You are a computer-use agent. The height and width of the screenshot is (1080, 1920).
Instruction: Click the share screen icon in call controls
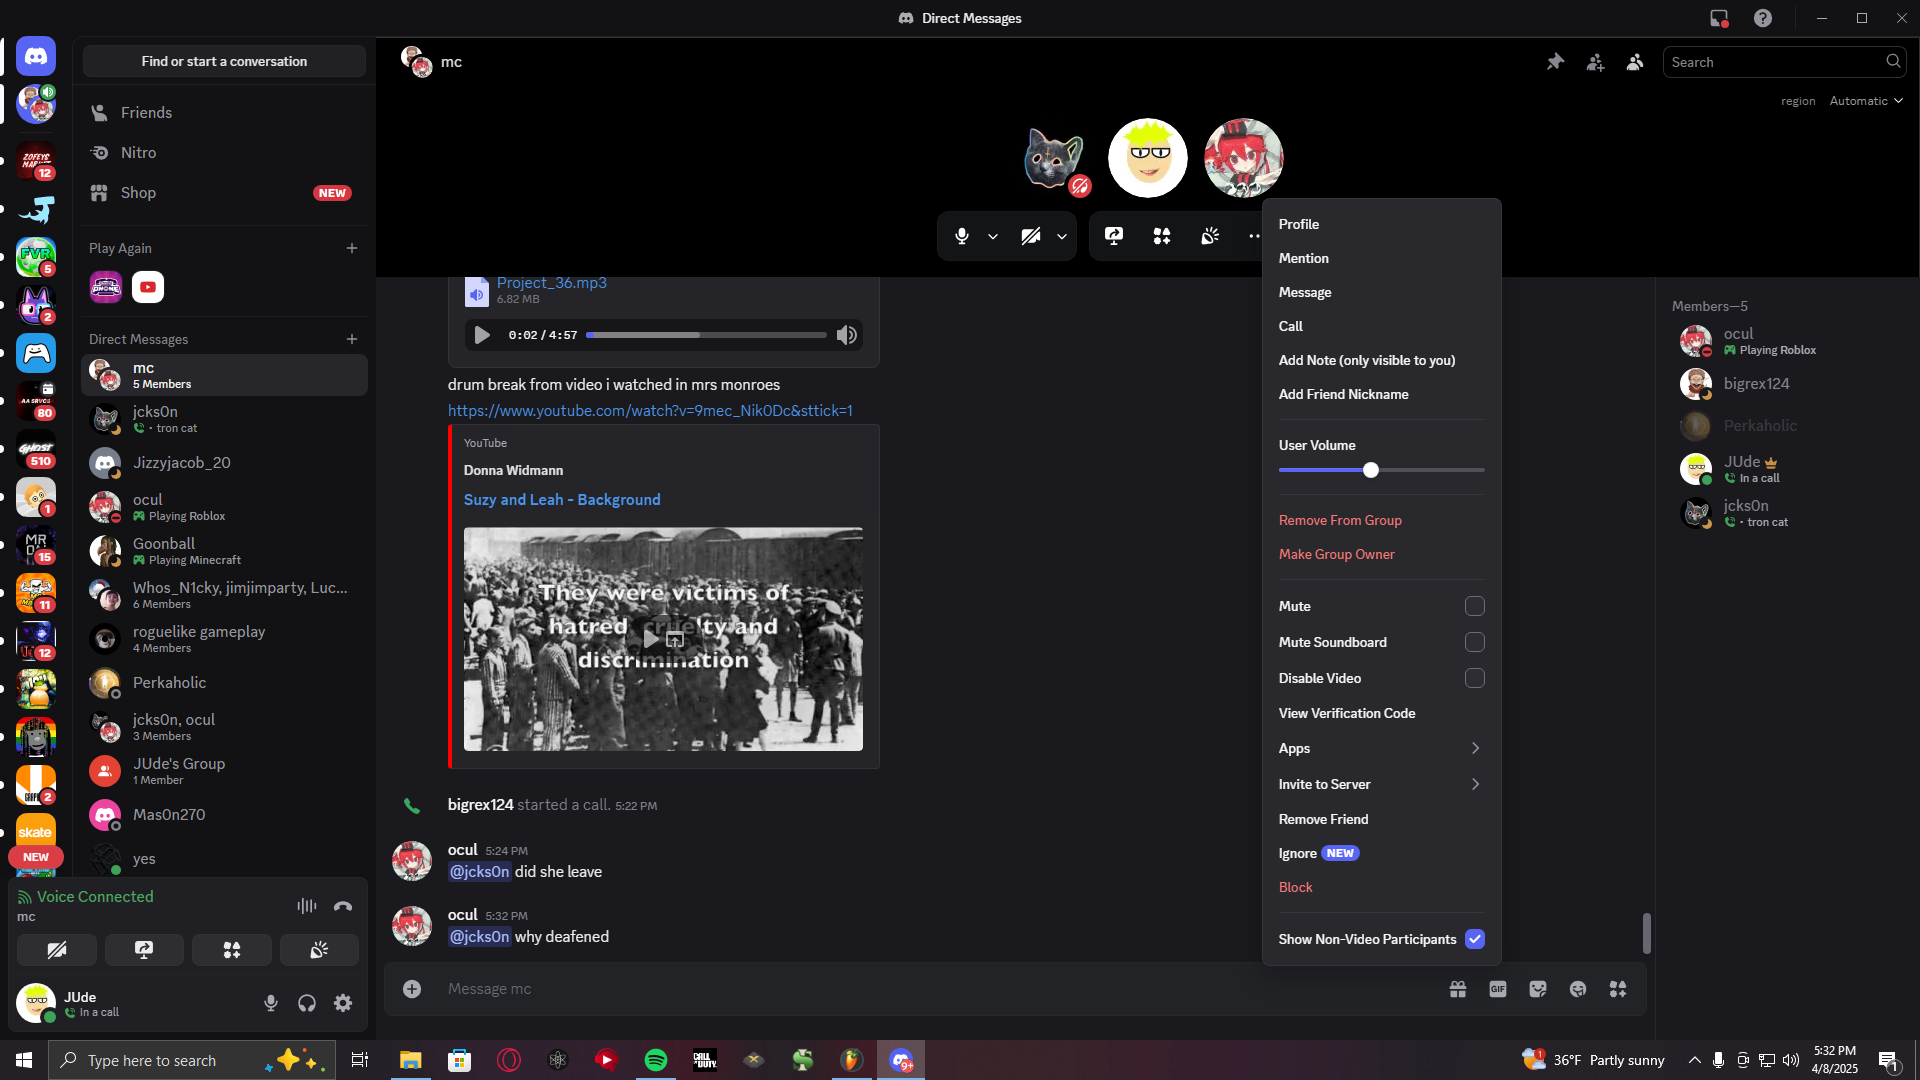1113,236
